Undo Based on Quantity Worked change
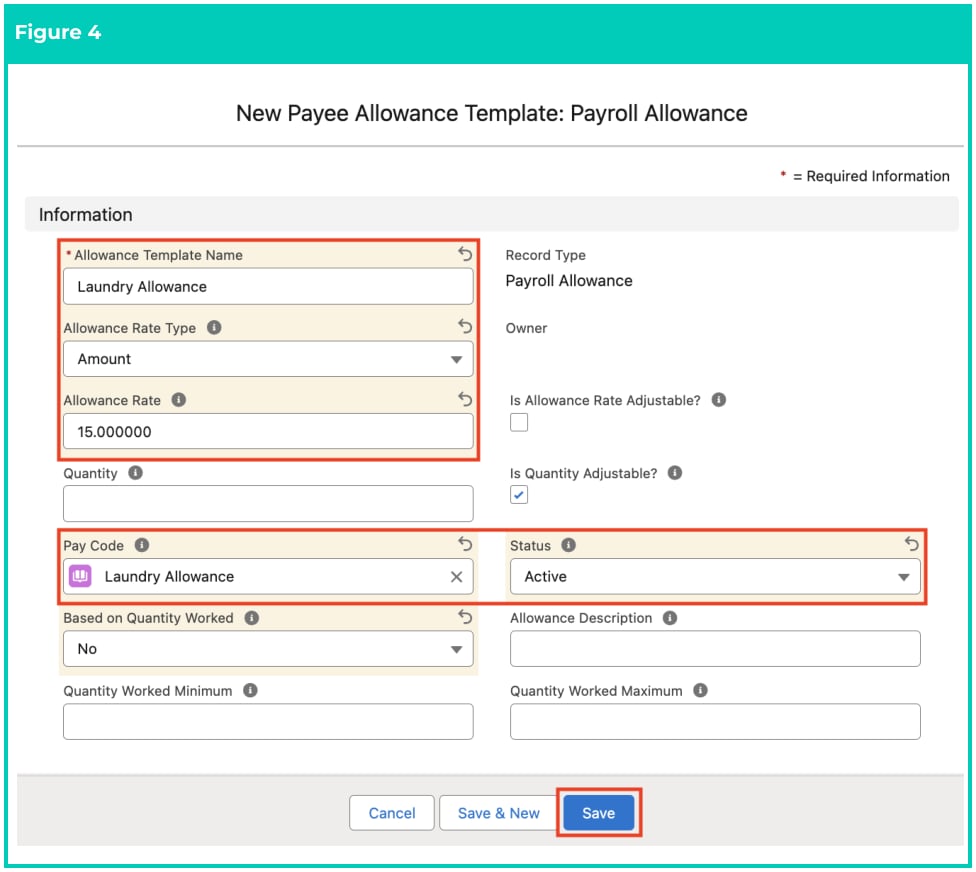 465,617
